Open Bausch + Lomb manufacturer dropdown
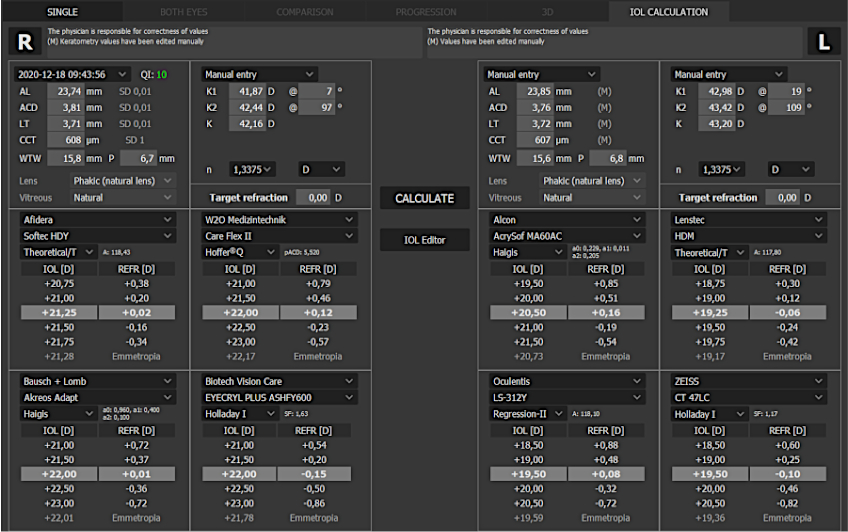 point(97,381)
